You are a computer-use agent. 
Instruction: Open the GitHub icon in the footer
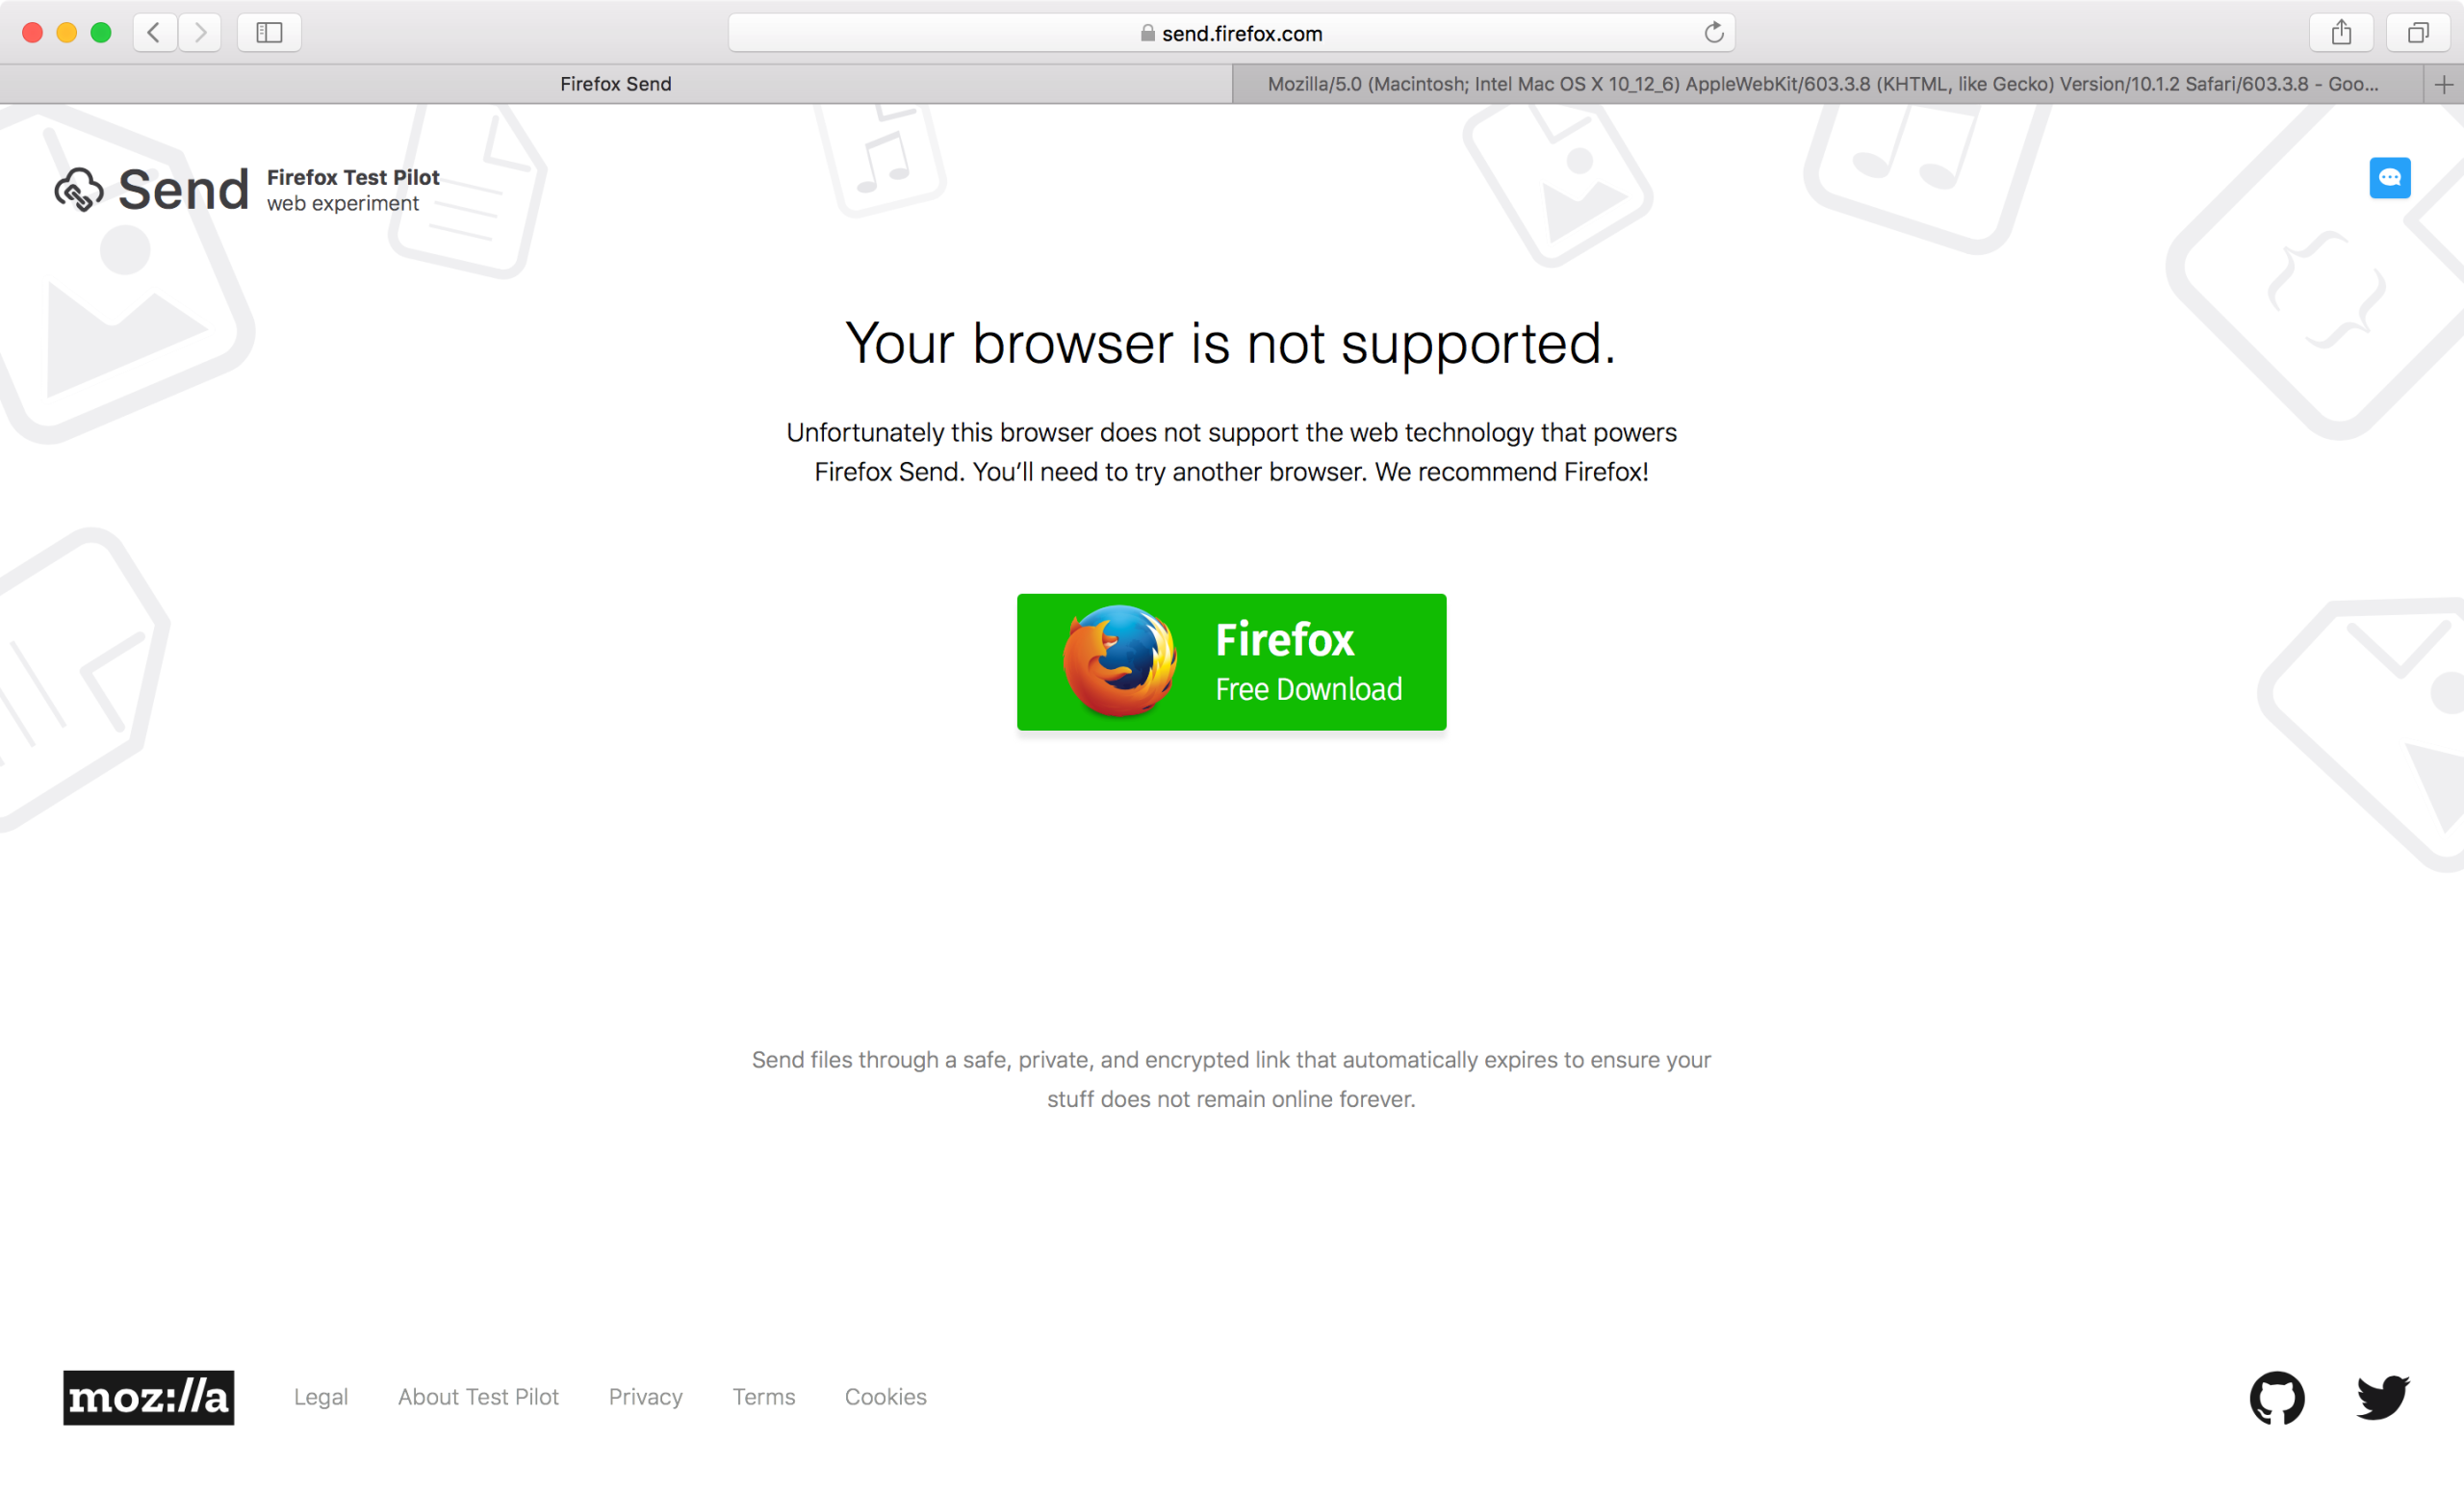[x=2277, y=1397]
